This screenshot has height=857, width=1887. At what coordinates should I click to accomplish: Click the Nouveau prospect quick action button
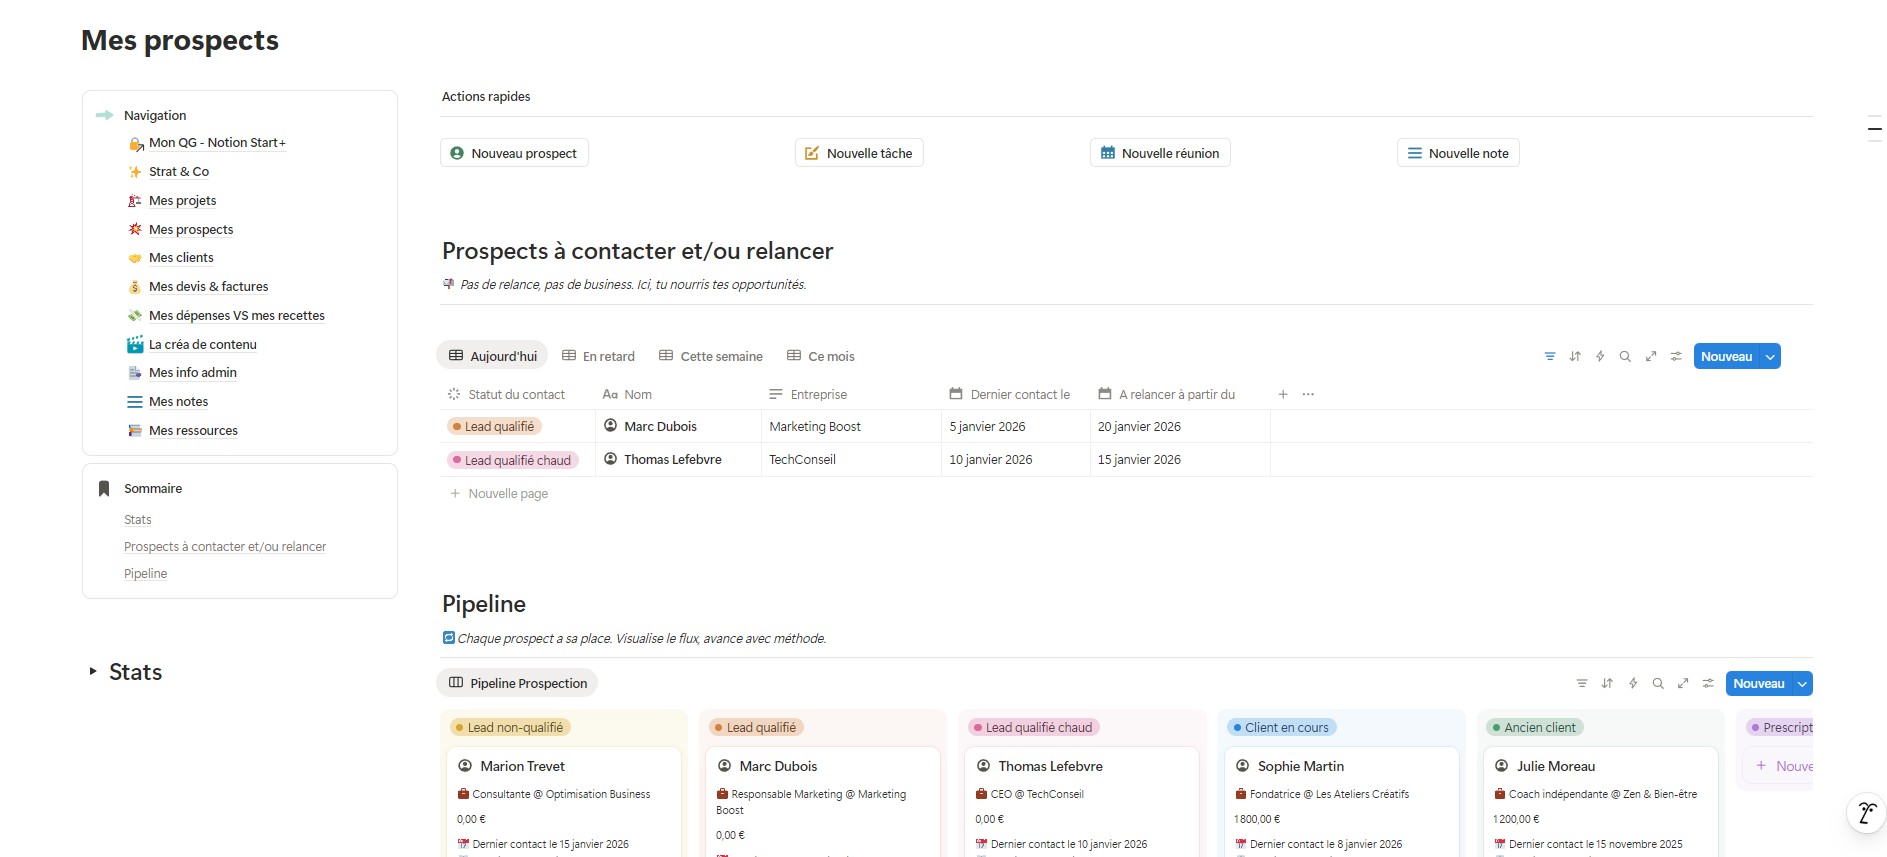pyautogui.click(x=514, y=153)
